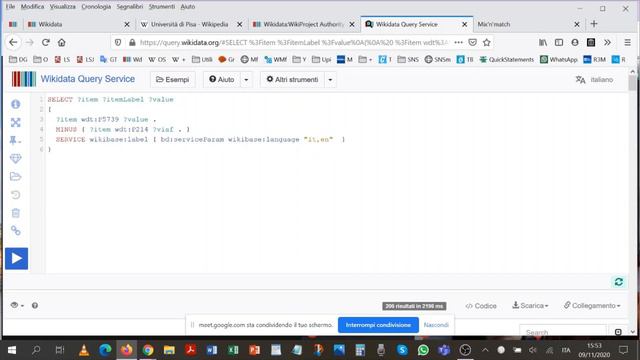Open Excel from the taskbar
The height and width of the screenshot is (360, 640).
click(233, 350)
